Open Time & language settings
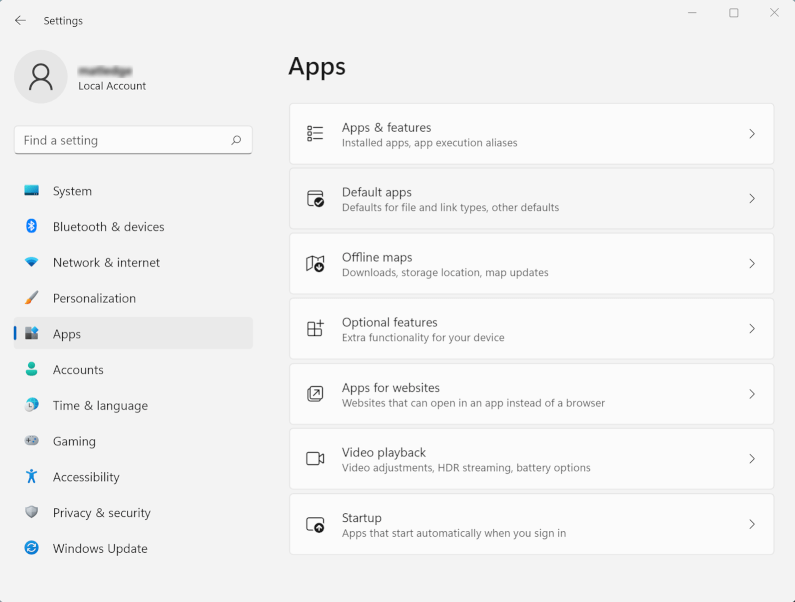Viewport: 795px width, 602px height. tap(133, 405)
